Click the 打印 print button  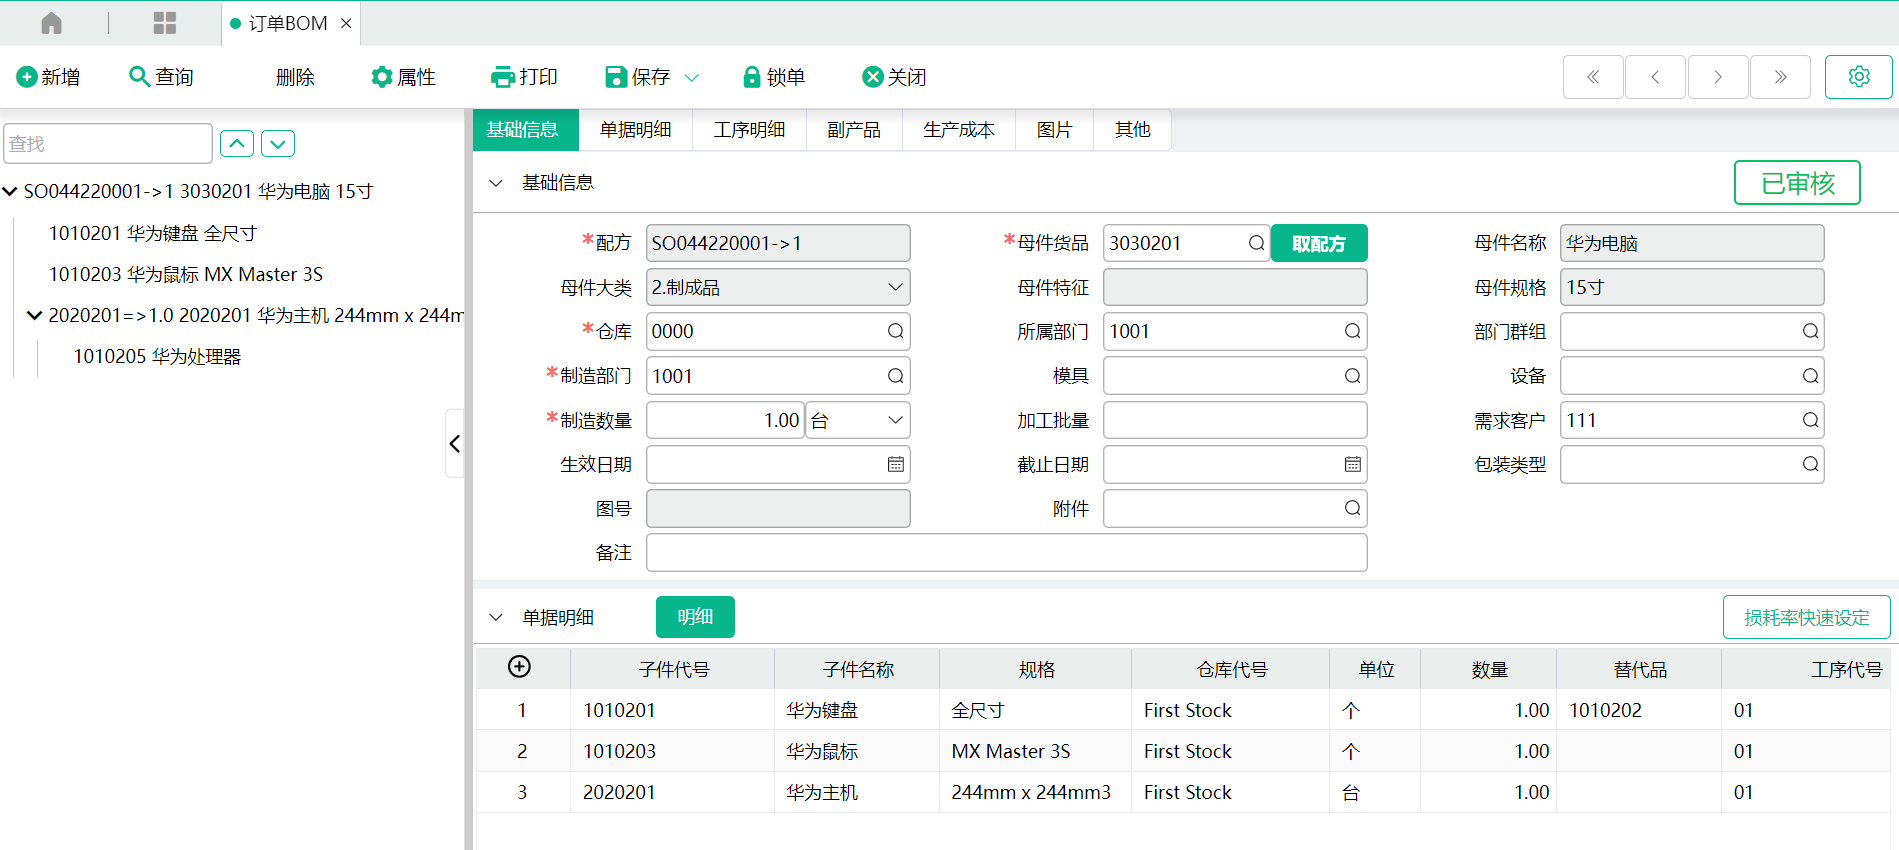[524, 77]
